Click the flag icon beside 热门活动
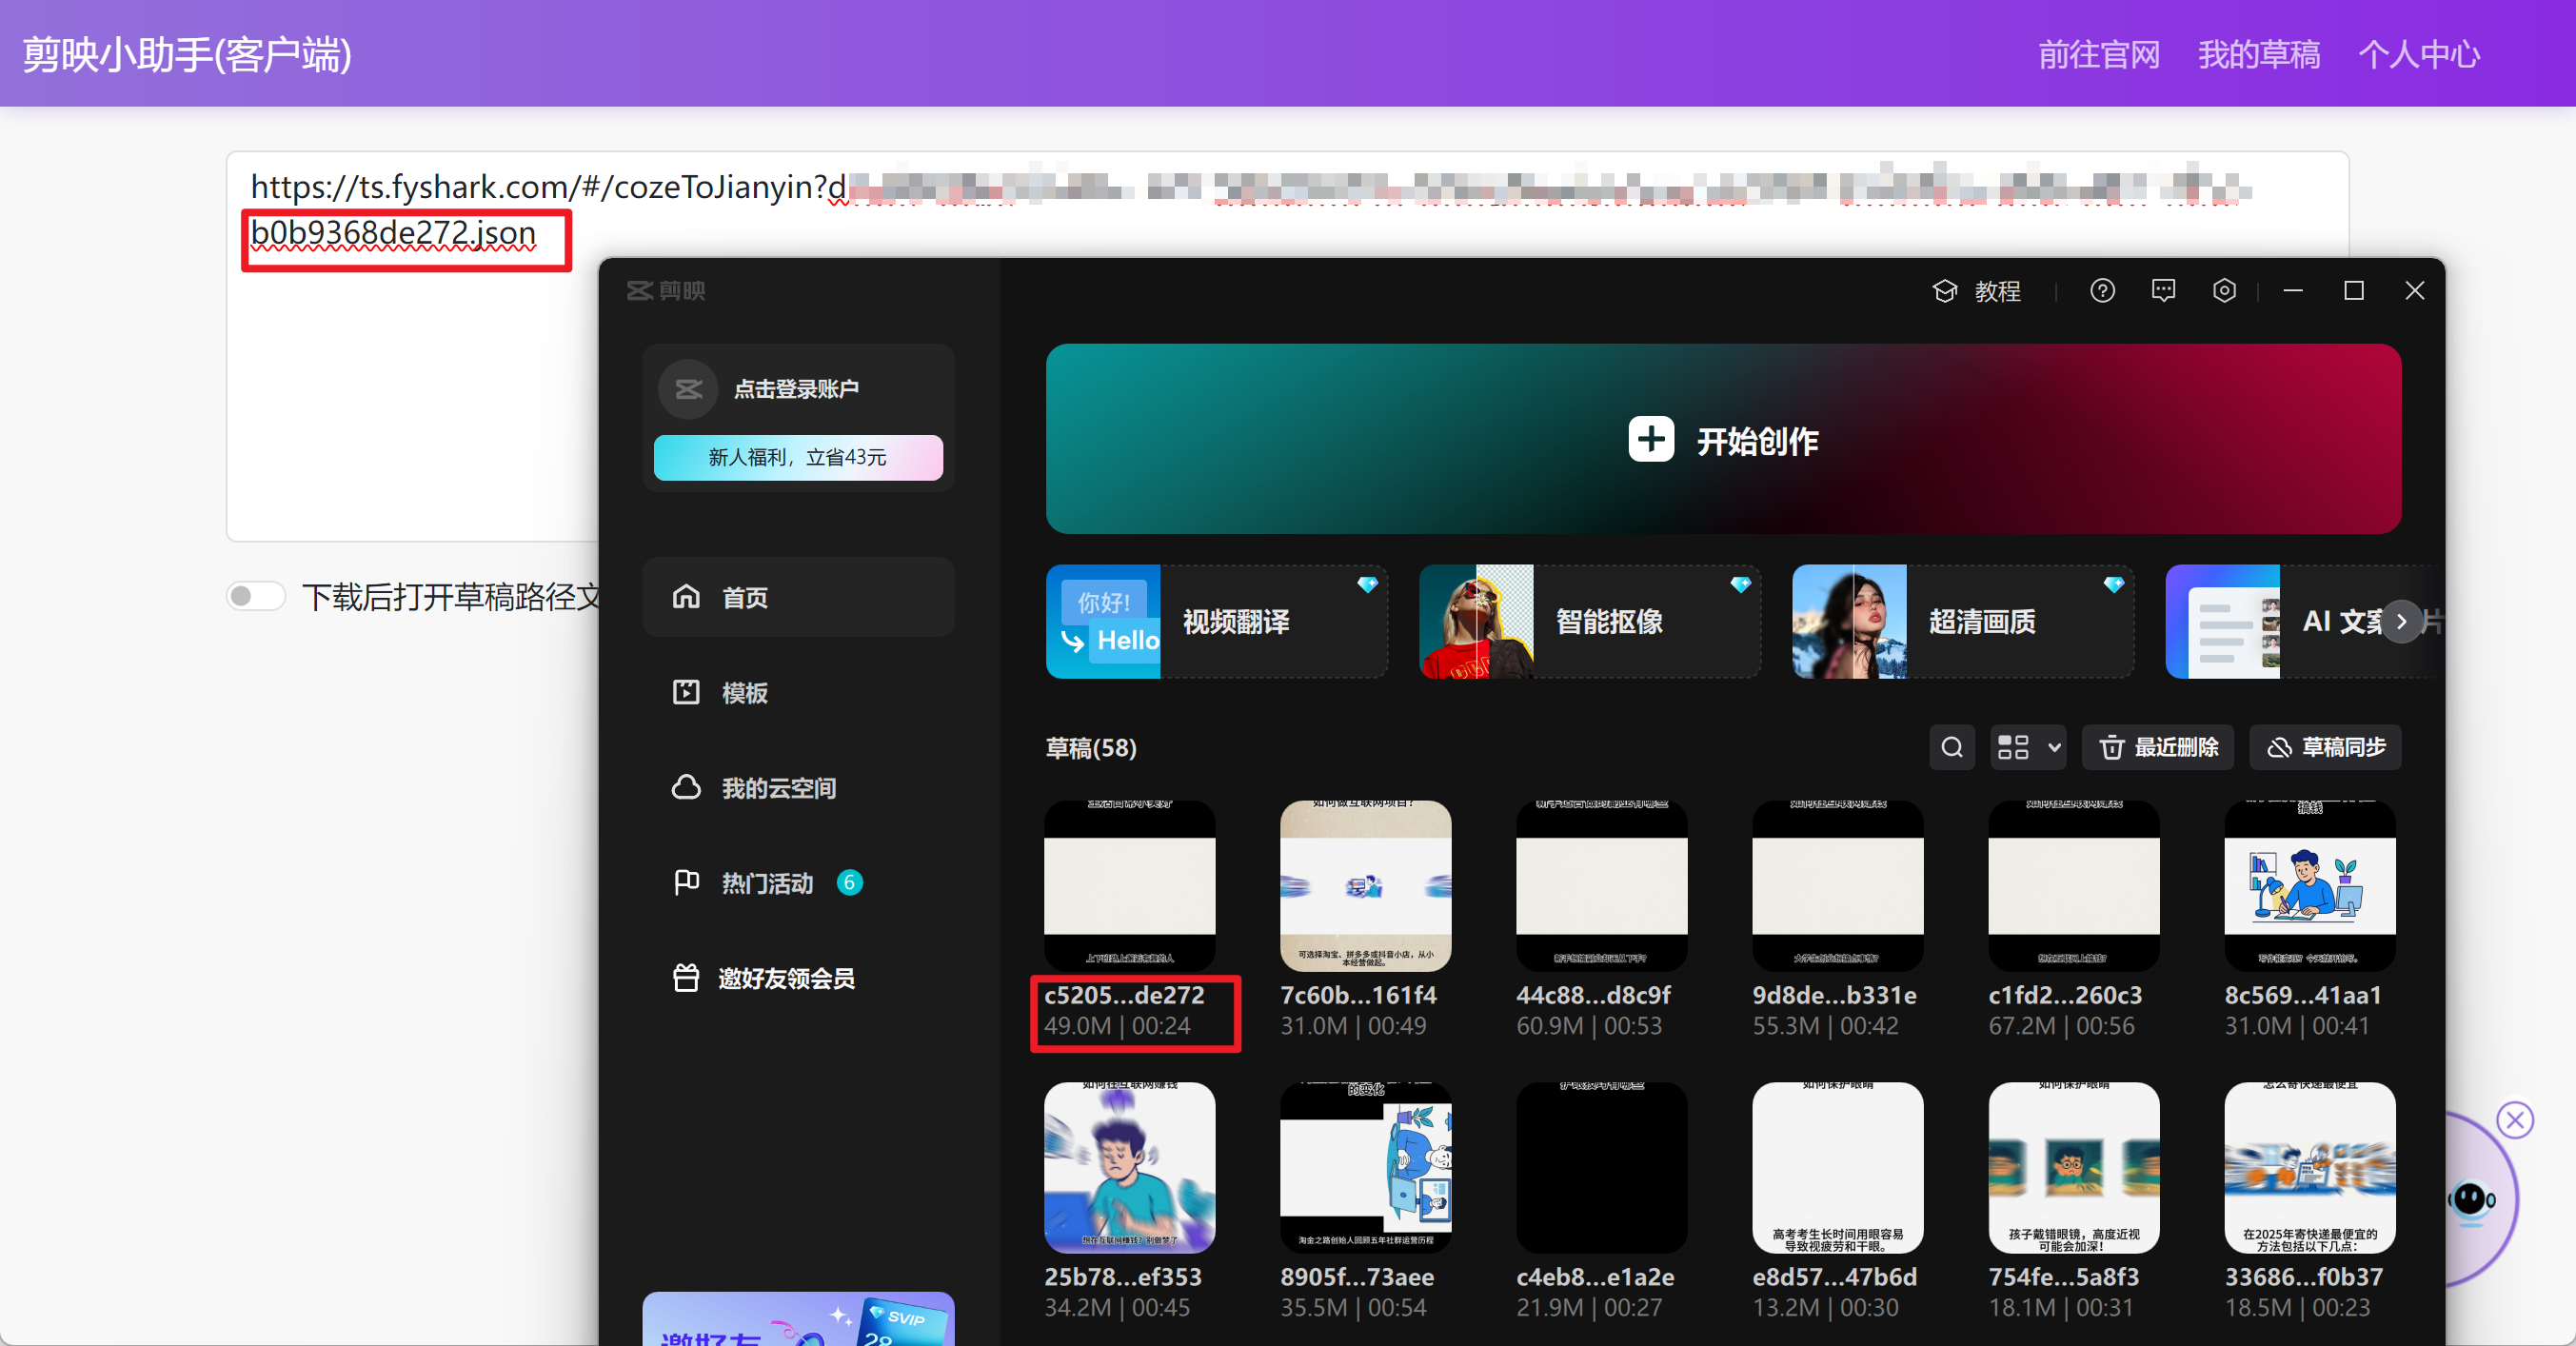The height and width of the screenshot is (1346, 2576). point(686,883)
